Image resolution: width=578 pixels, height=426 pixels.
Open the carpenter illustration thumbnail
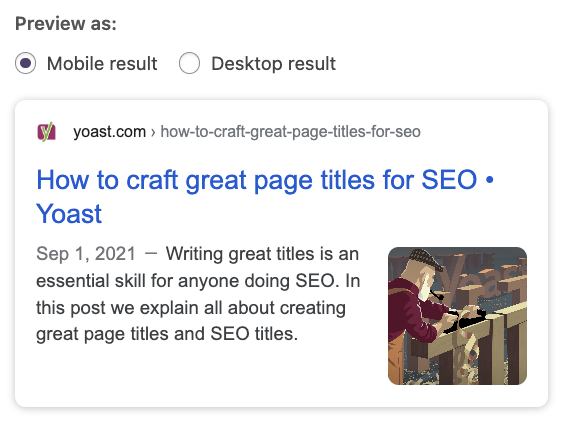457,316
